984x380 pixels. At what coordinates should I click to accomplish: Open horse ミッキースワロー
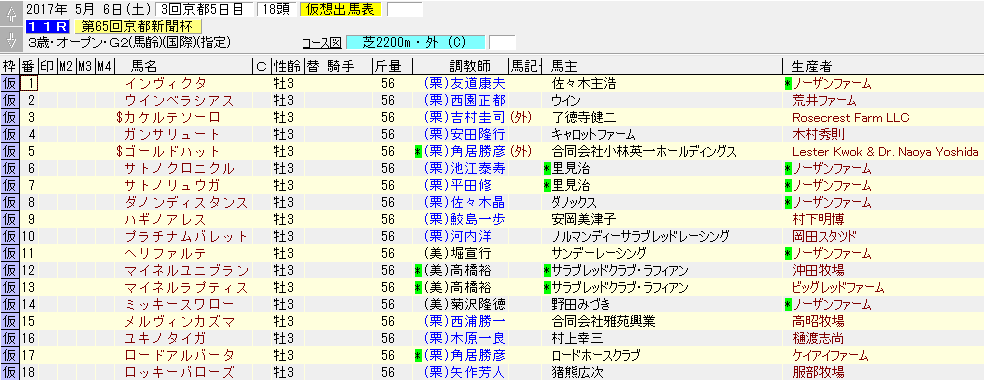point(179,304)
